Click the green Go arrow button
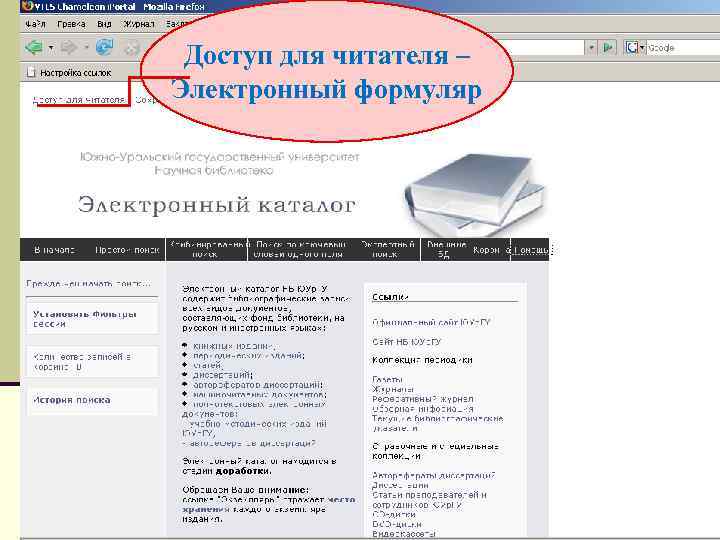 (608, 47)
